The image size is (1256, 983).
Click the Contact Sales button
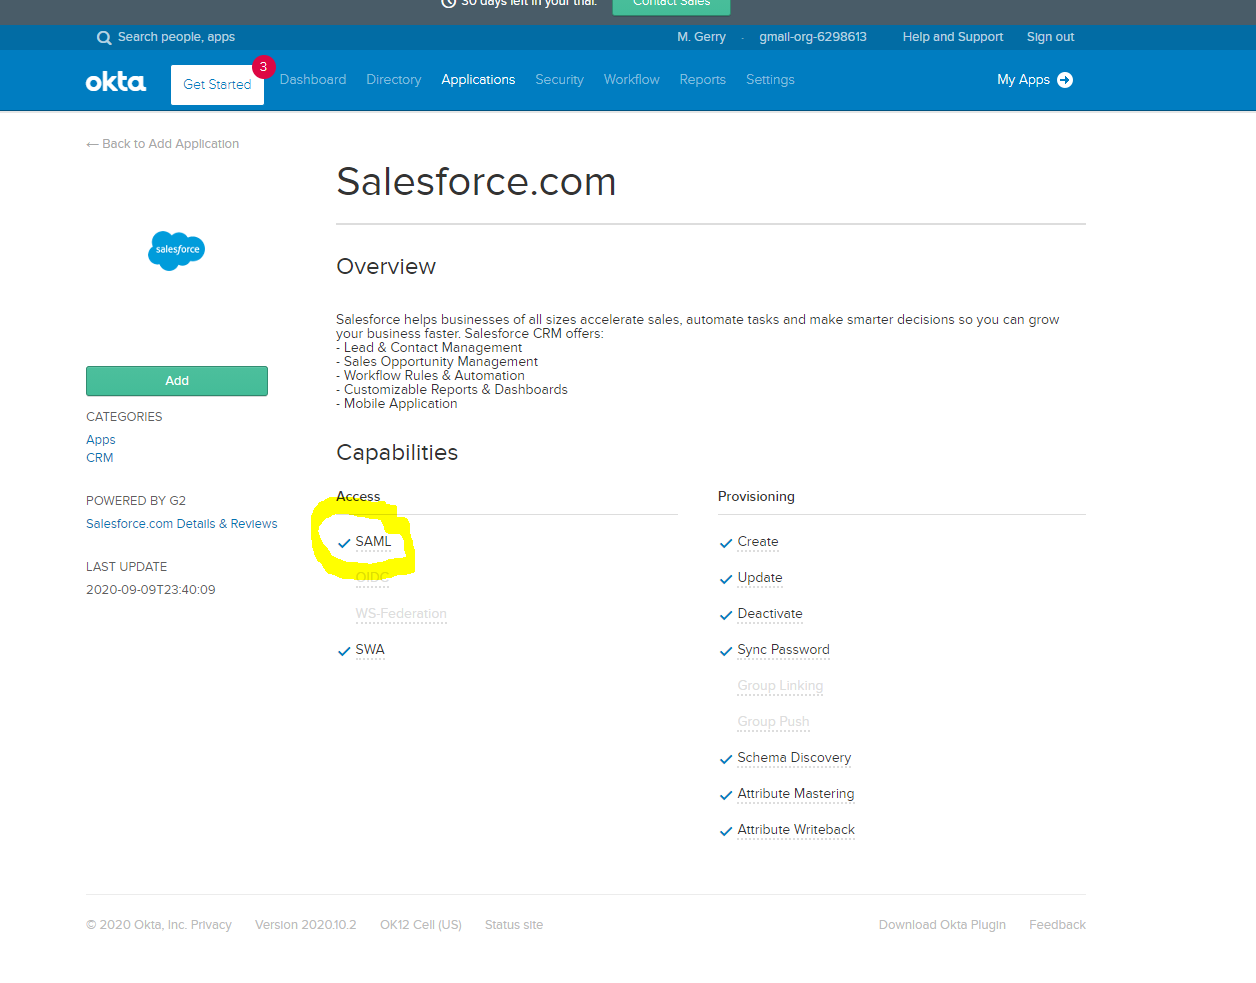[671, 5]
